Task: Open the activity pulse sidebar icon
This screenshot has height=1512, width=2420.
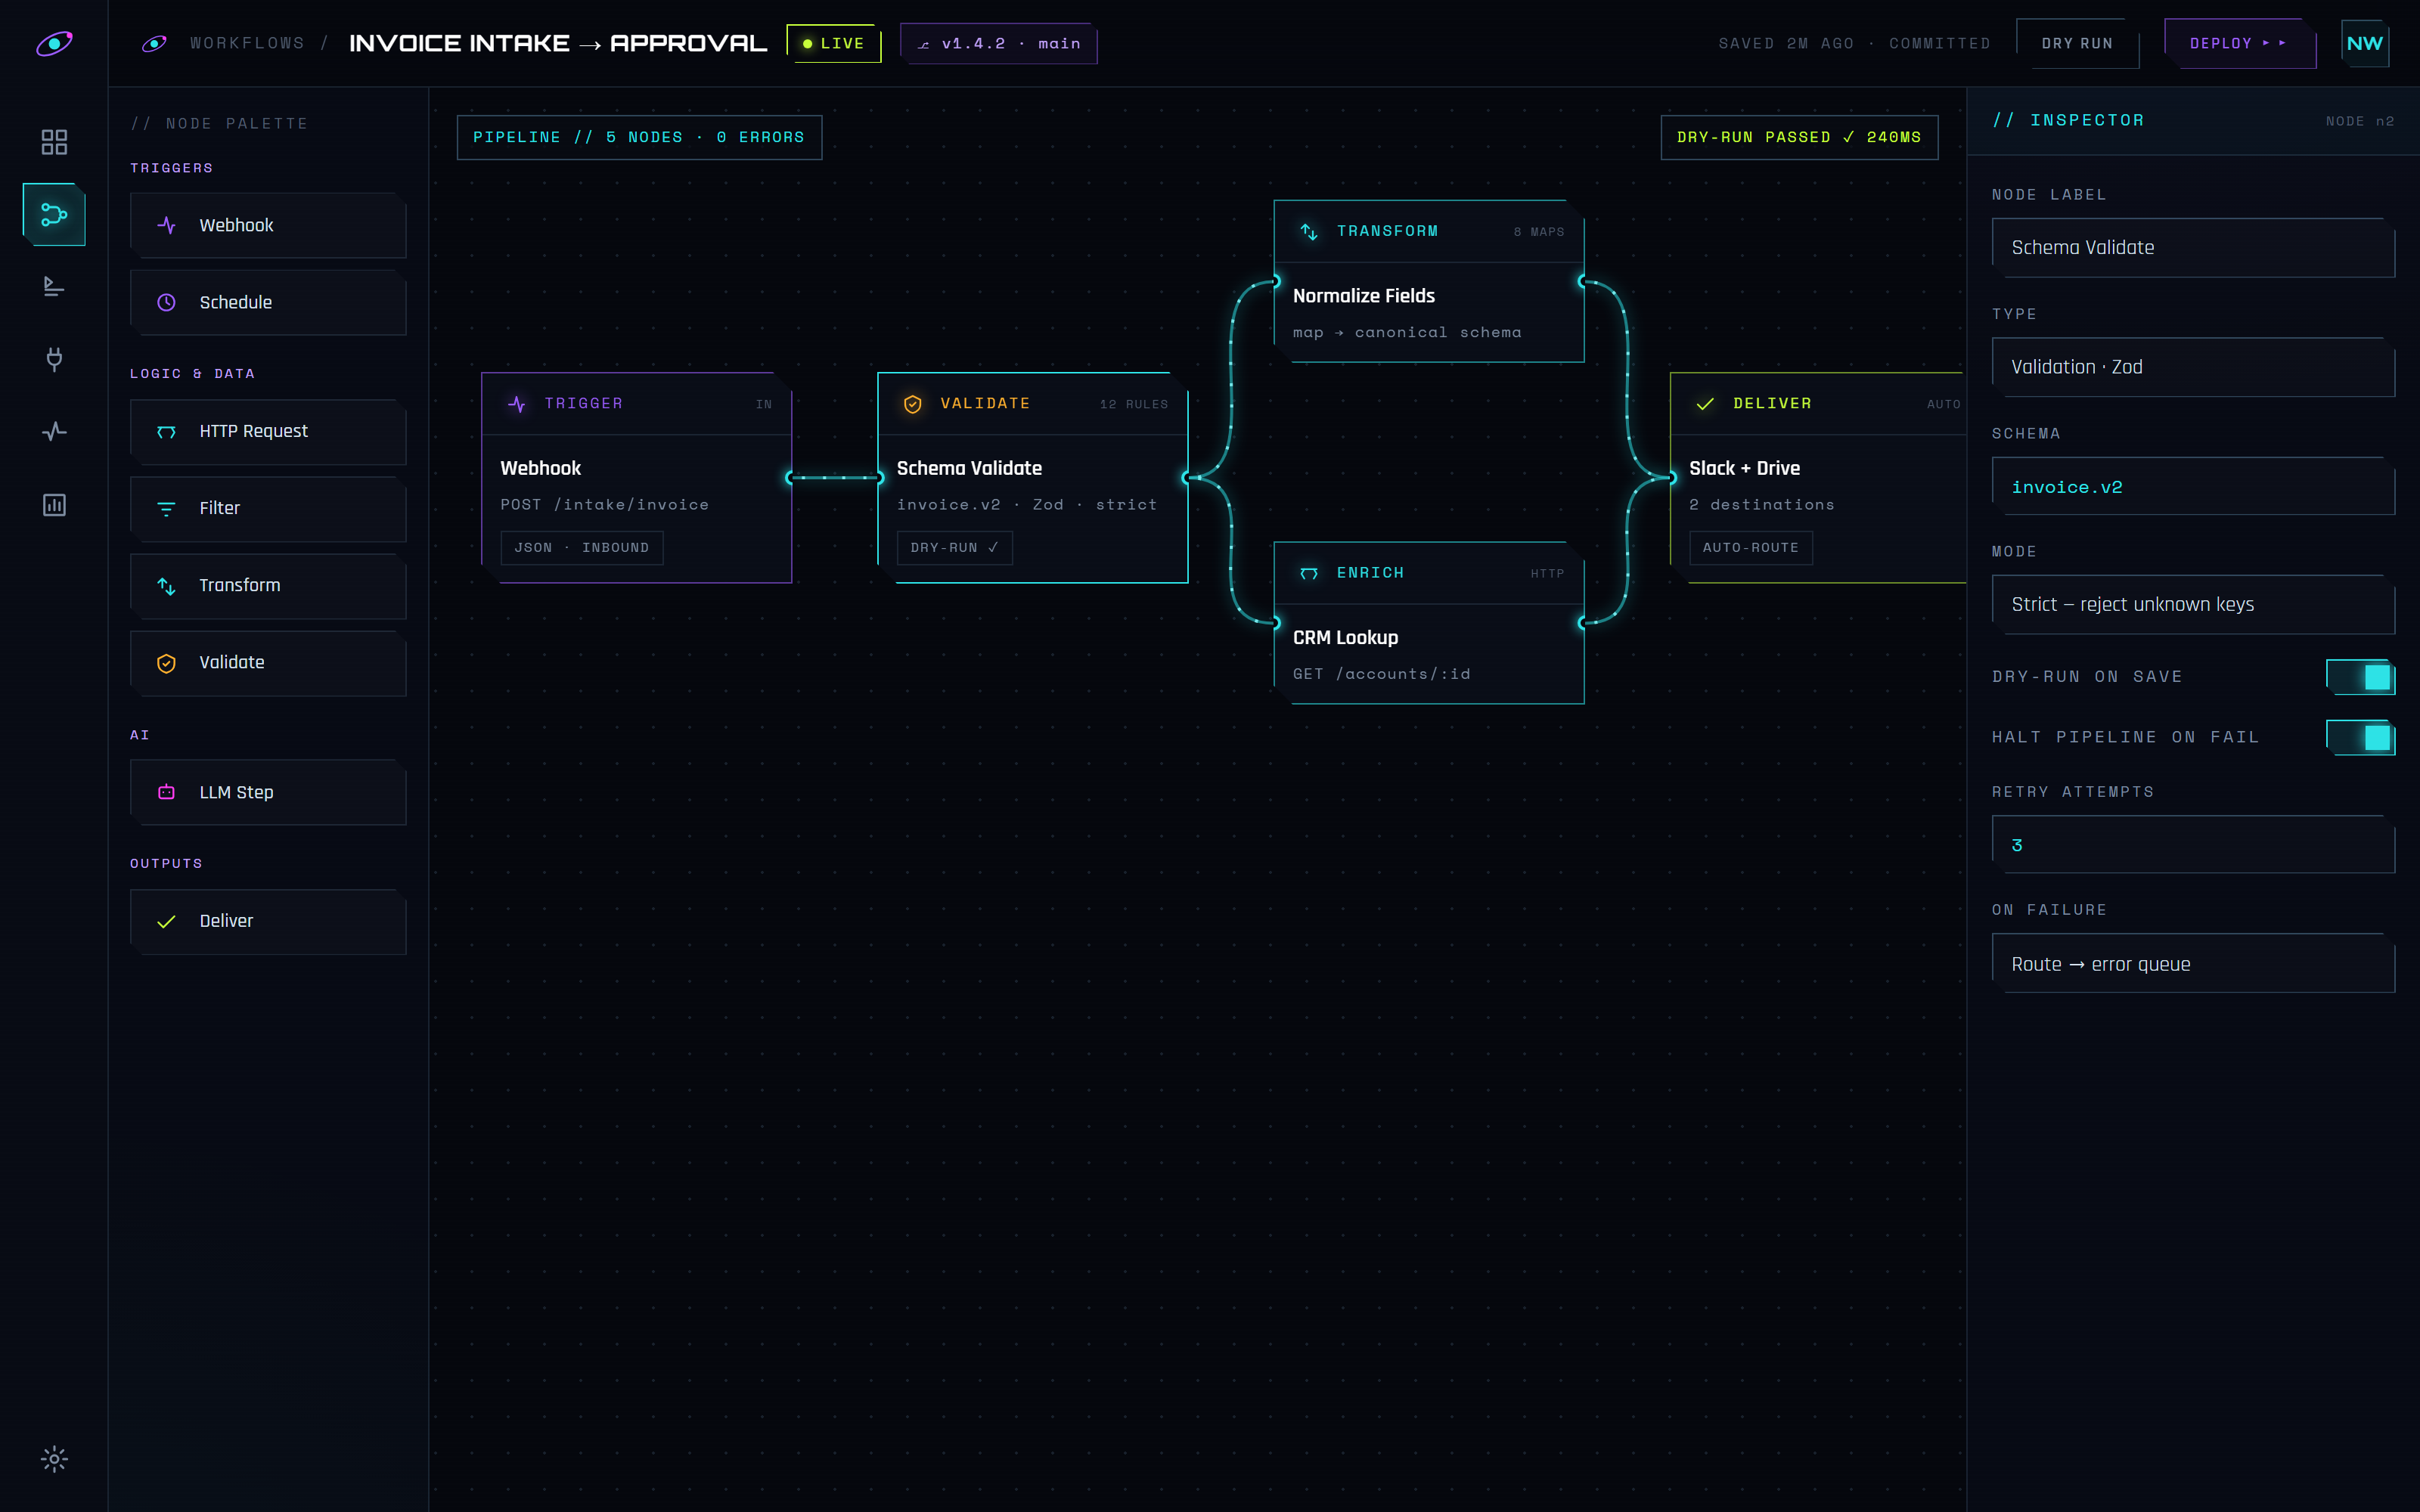Action: (x=54, y=432)
